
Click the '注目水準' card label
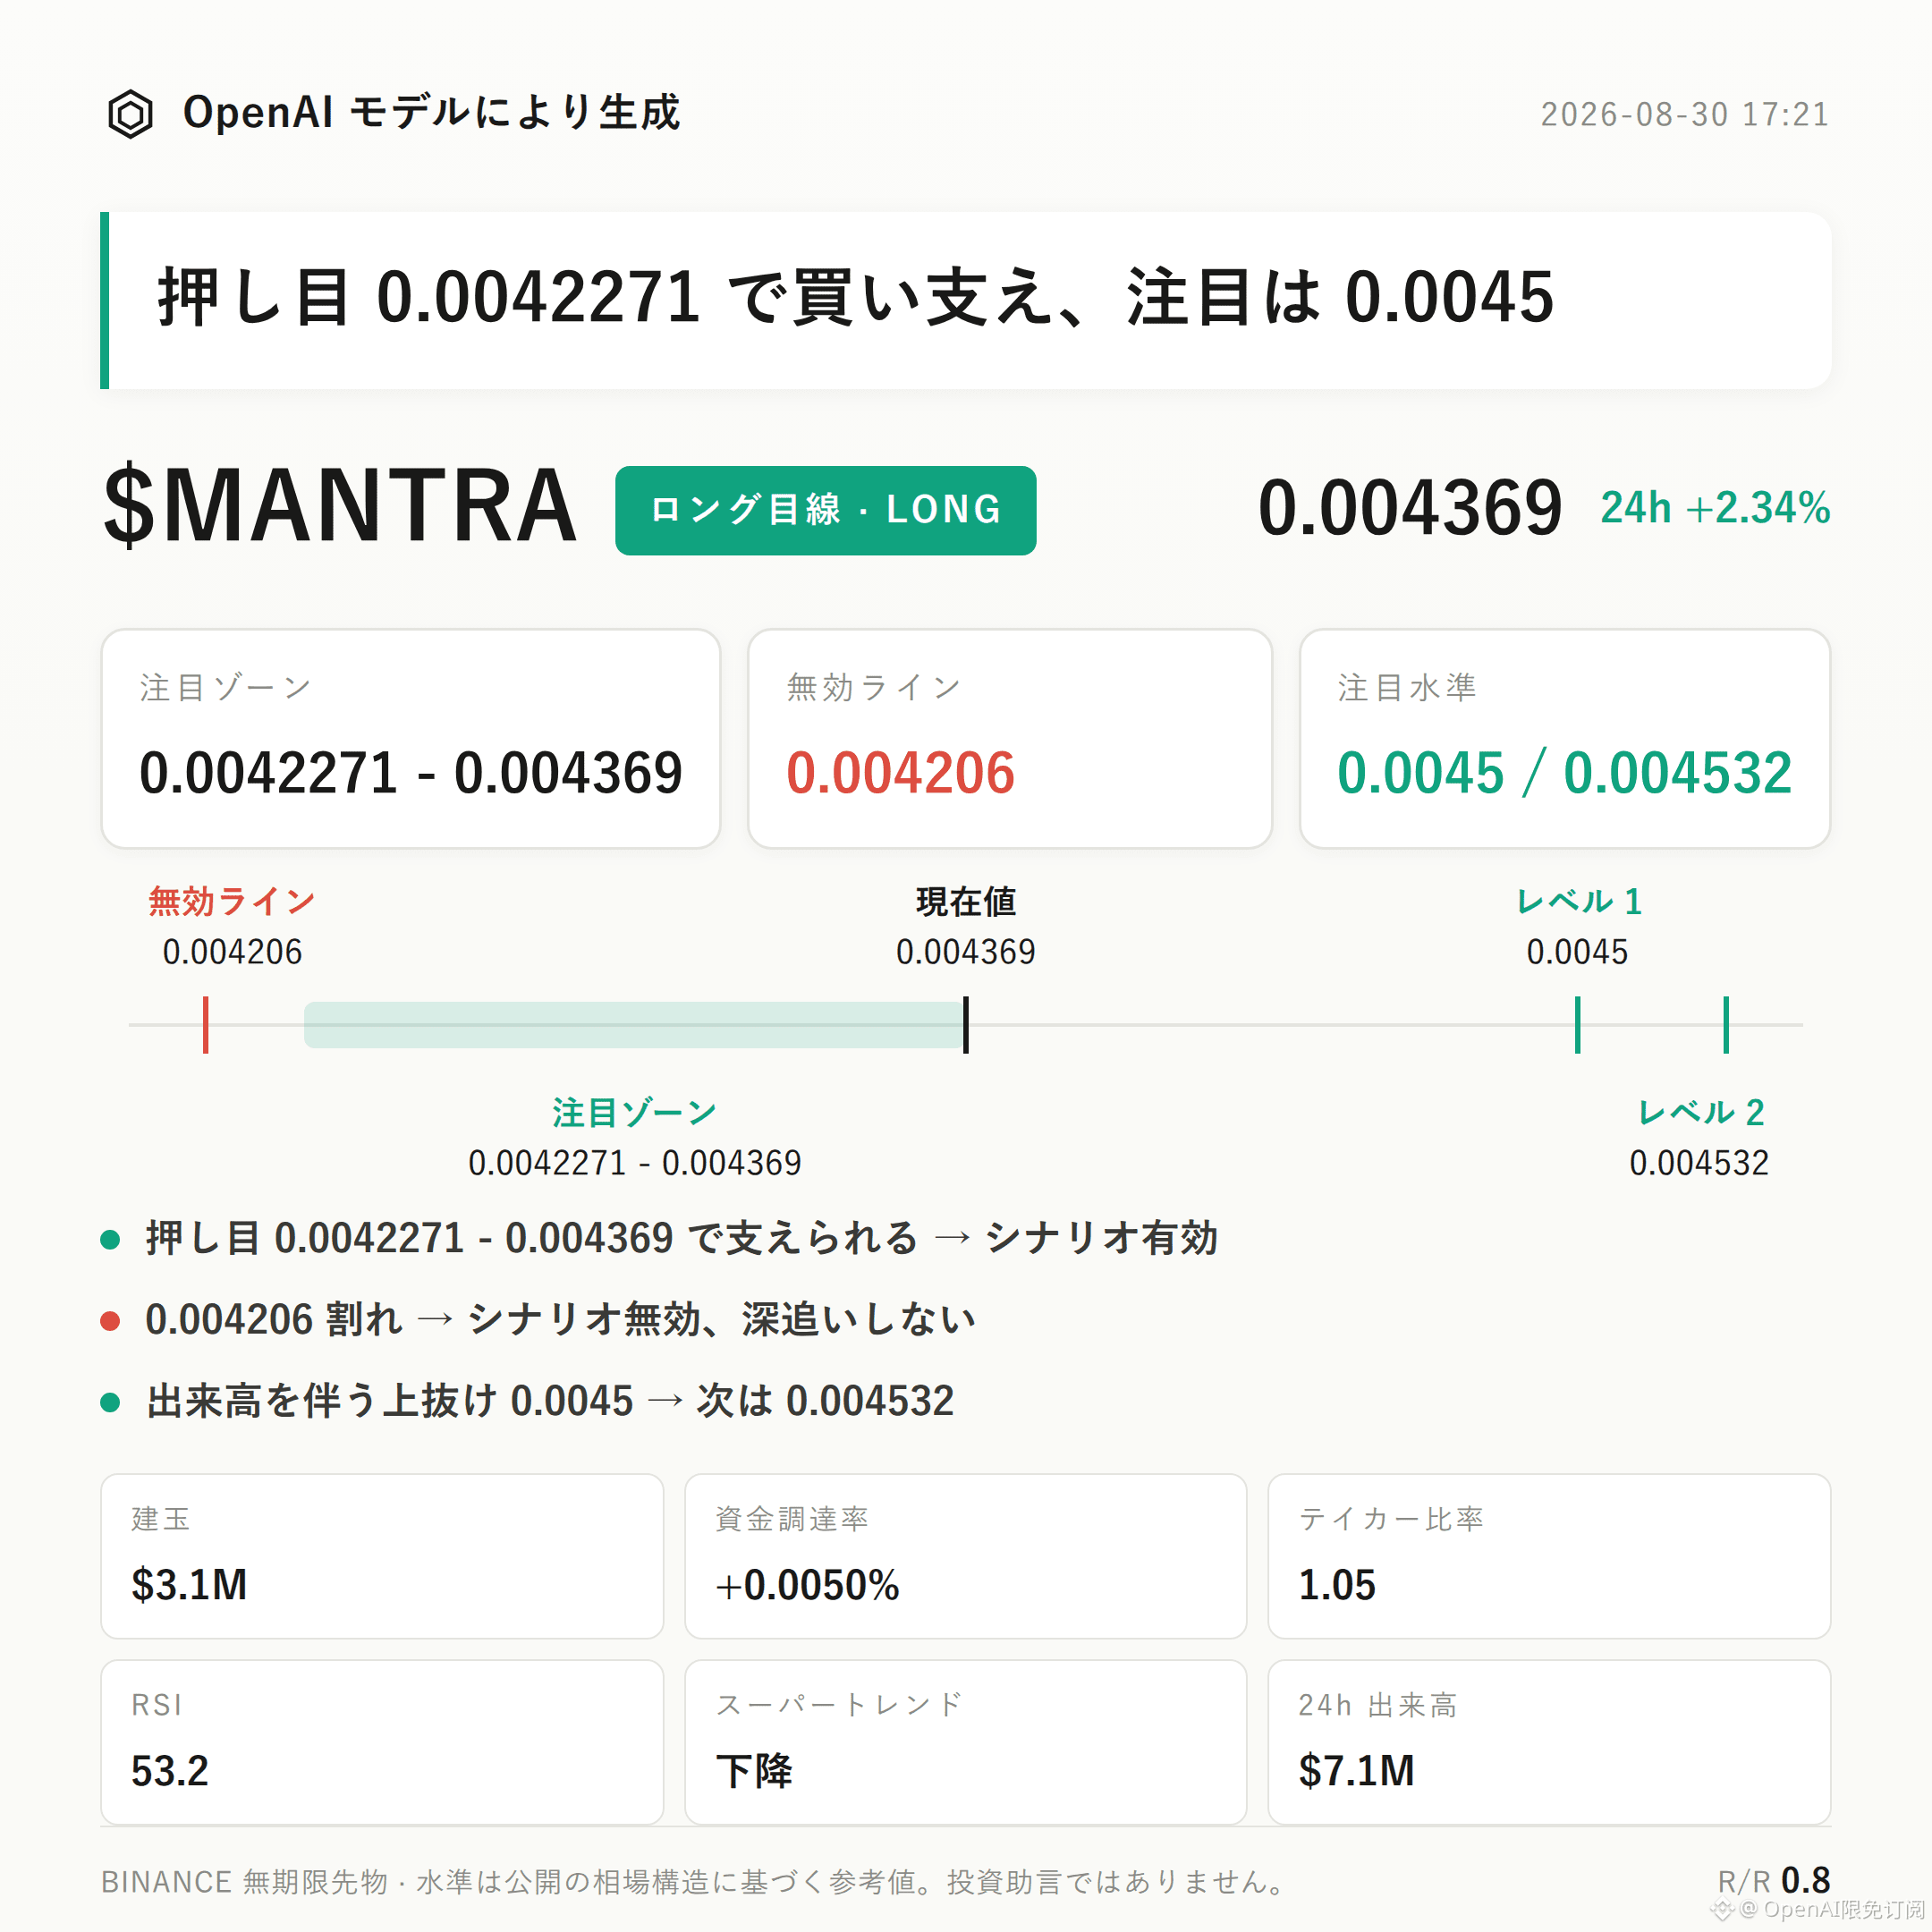[1407, 687]
